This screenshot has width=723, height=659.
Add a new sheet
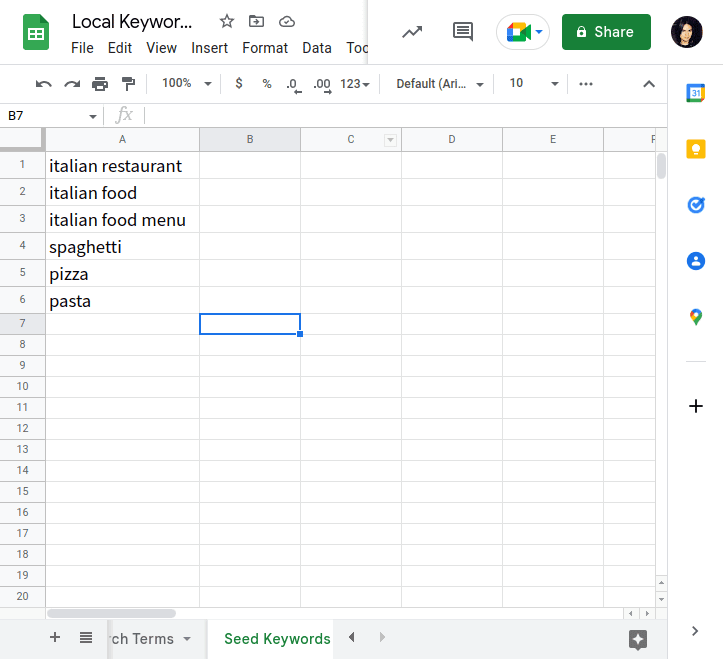(55, 637)
